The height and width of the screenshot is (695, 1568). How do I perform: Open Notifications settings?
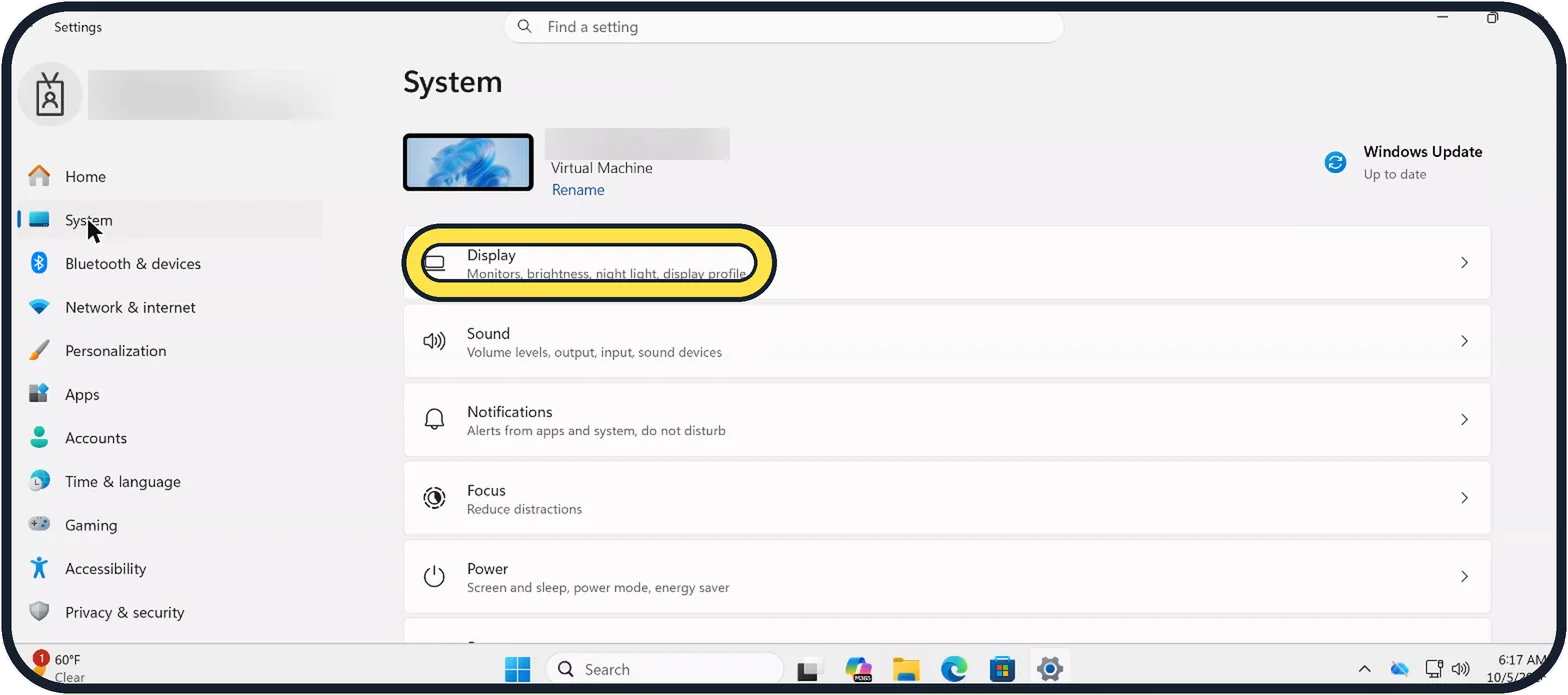947,419
